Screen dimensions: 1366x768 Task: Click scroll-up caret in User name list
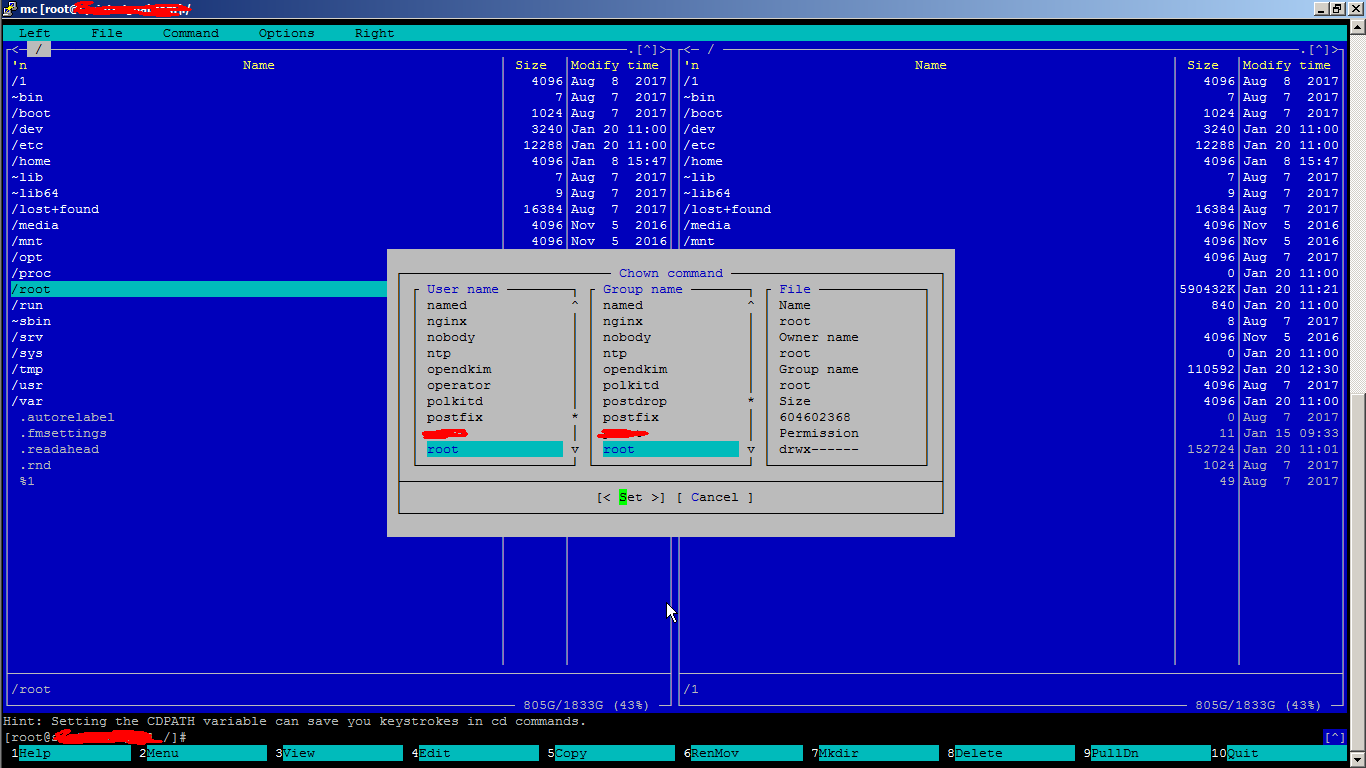pos(575,304)
